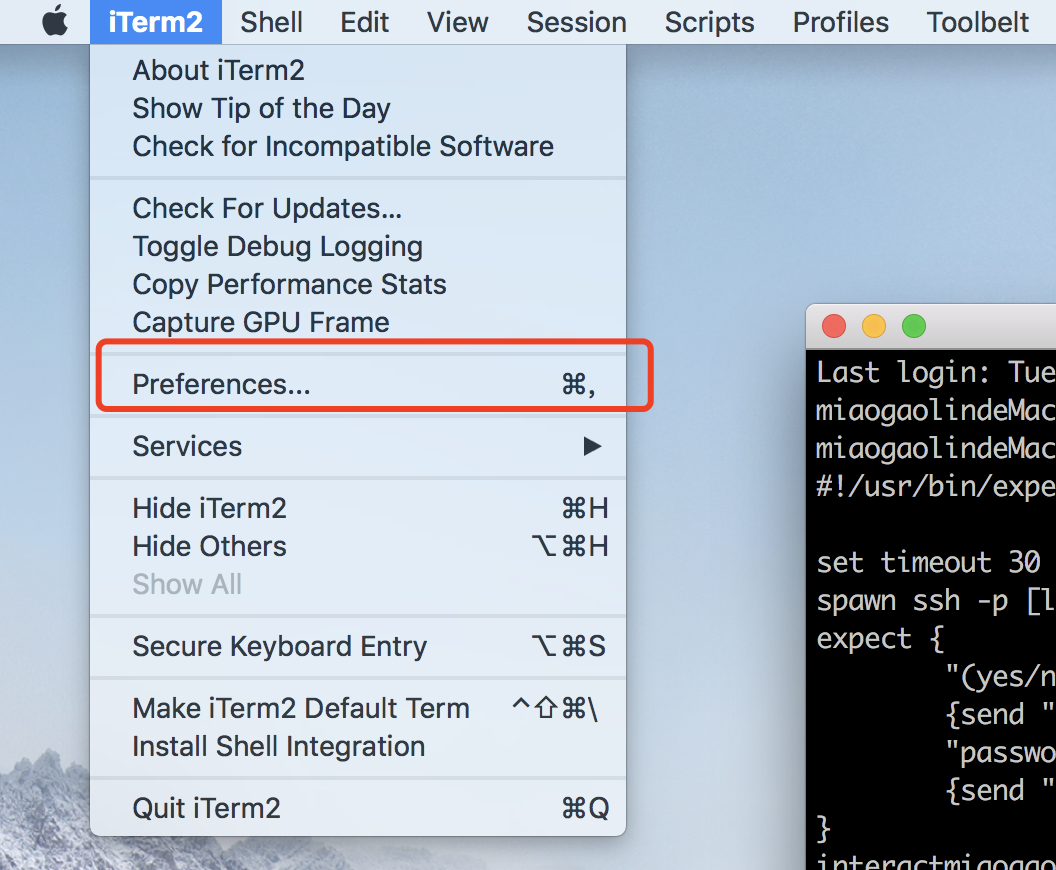Open the Apple menu

coord(55,22)
